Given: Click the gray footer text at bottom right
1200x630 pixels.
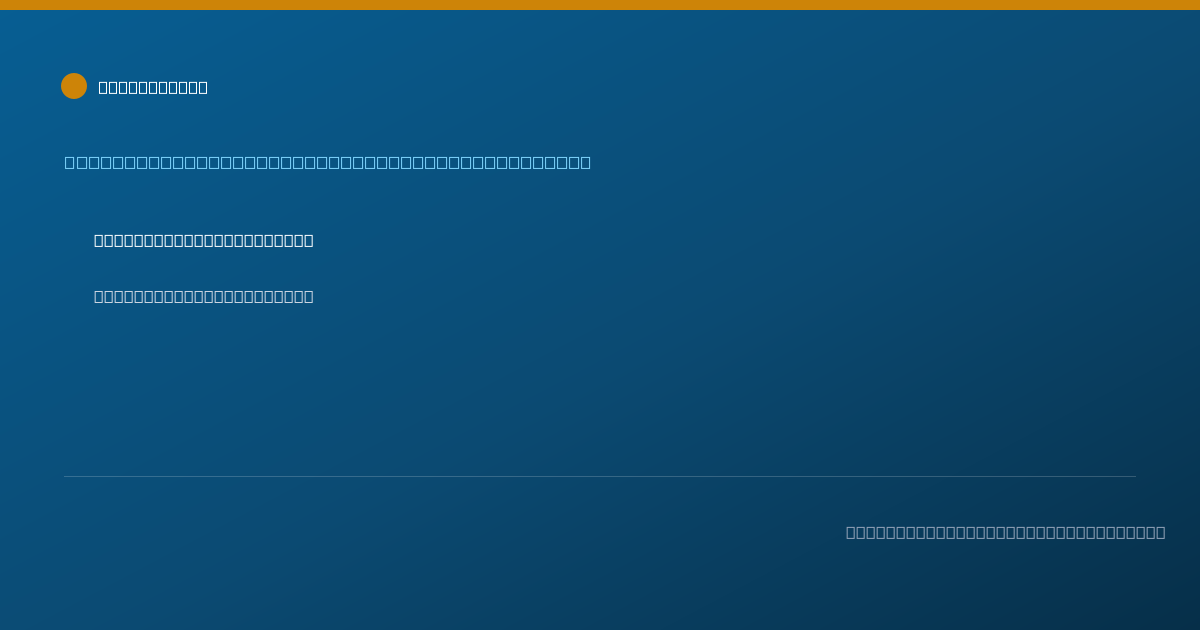Looking at the screenshot, I should click(x=1006, y=532).
